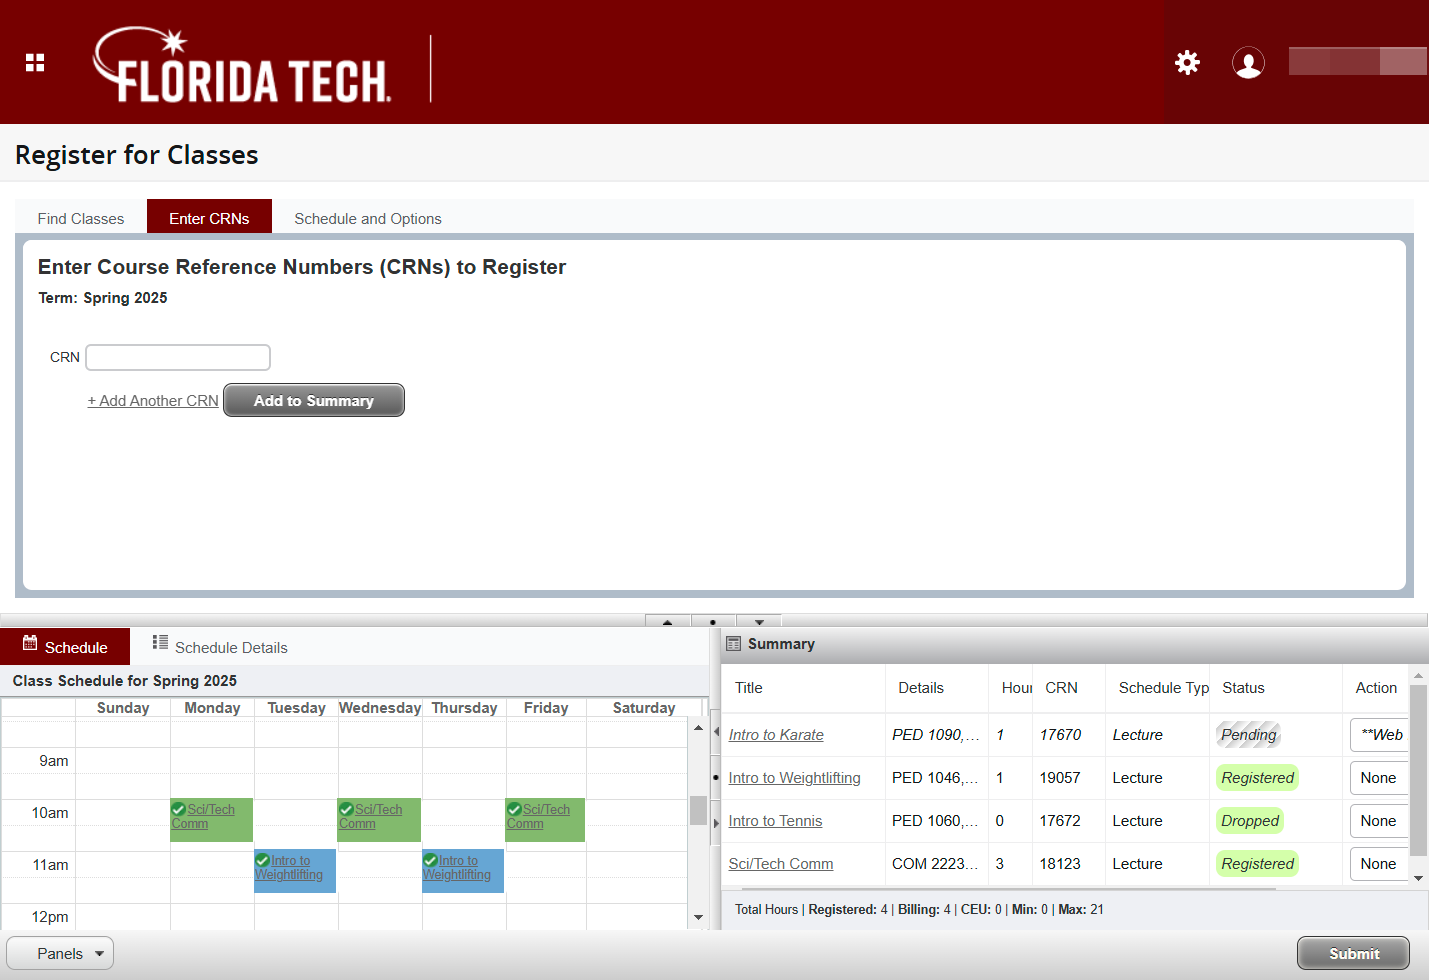Click the Submit button
Screen dimensions: 1429x980
click(x=1354, y=953)
